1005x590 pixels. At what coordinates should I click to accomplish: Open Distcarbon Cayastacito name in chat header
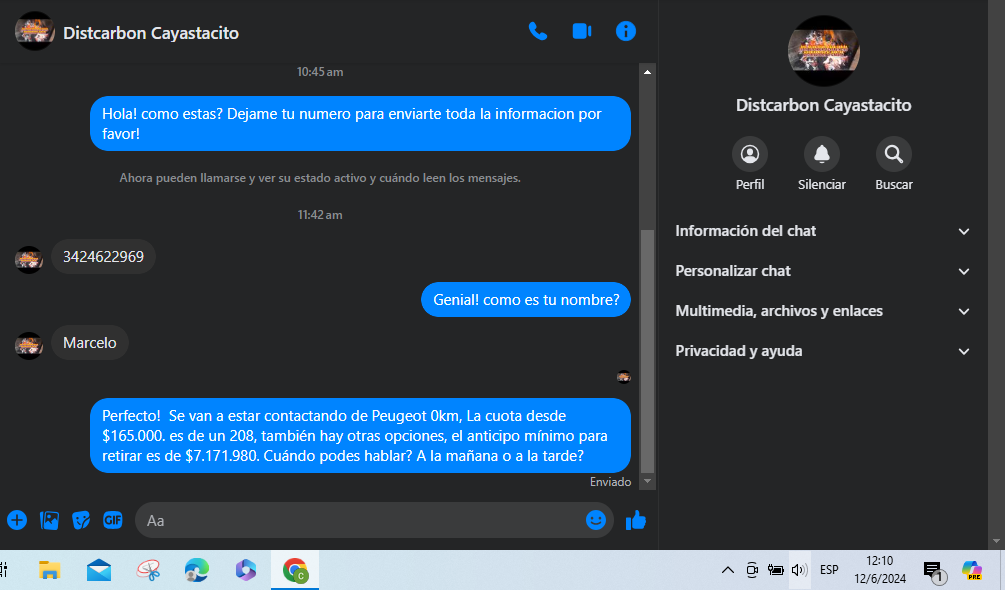[x=151, y=33]
